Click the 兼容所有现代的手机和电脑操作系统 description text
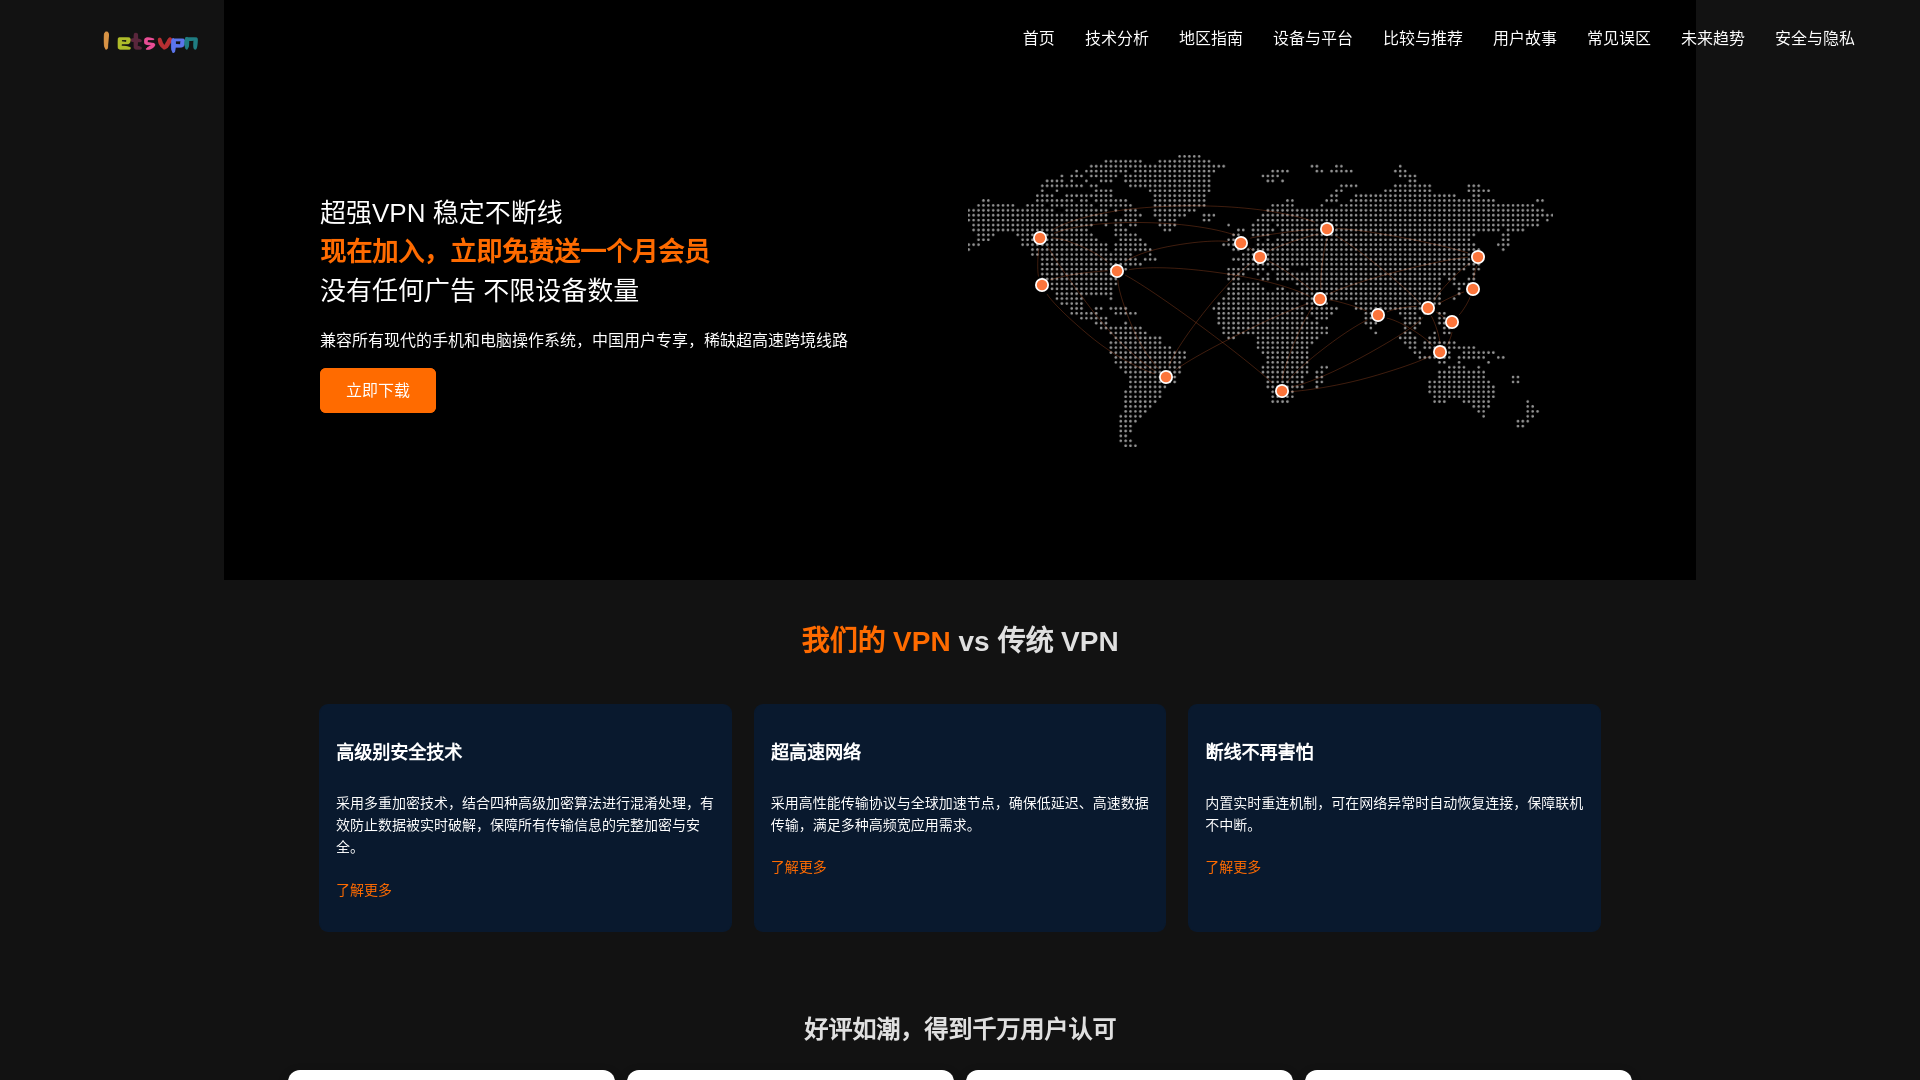This screenshot has height=1080, width=1920. [x=584, y=340]
